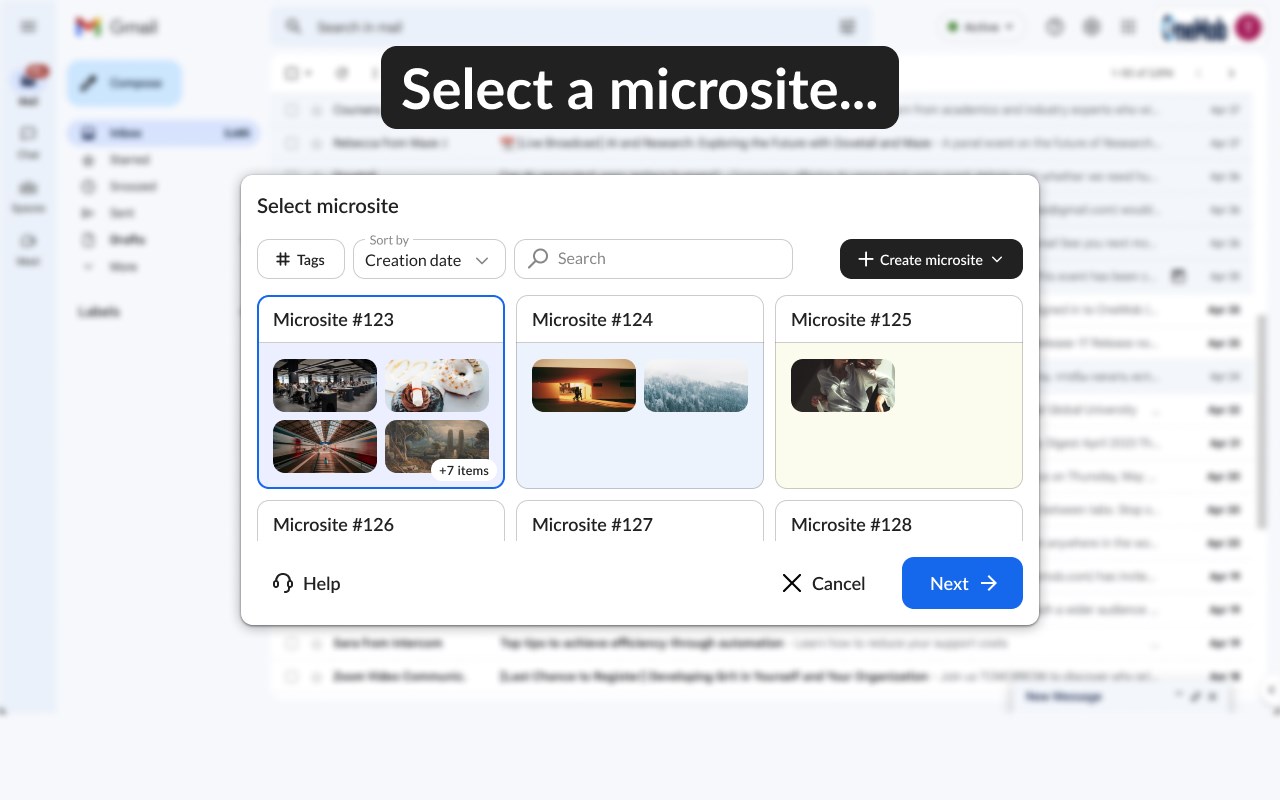Click the +7 items badge
This screenshot has width=1280, height=800.
(464, 470)
